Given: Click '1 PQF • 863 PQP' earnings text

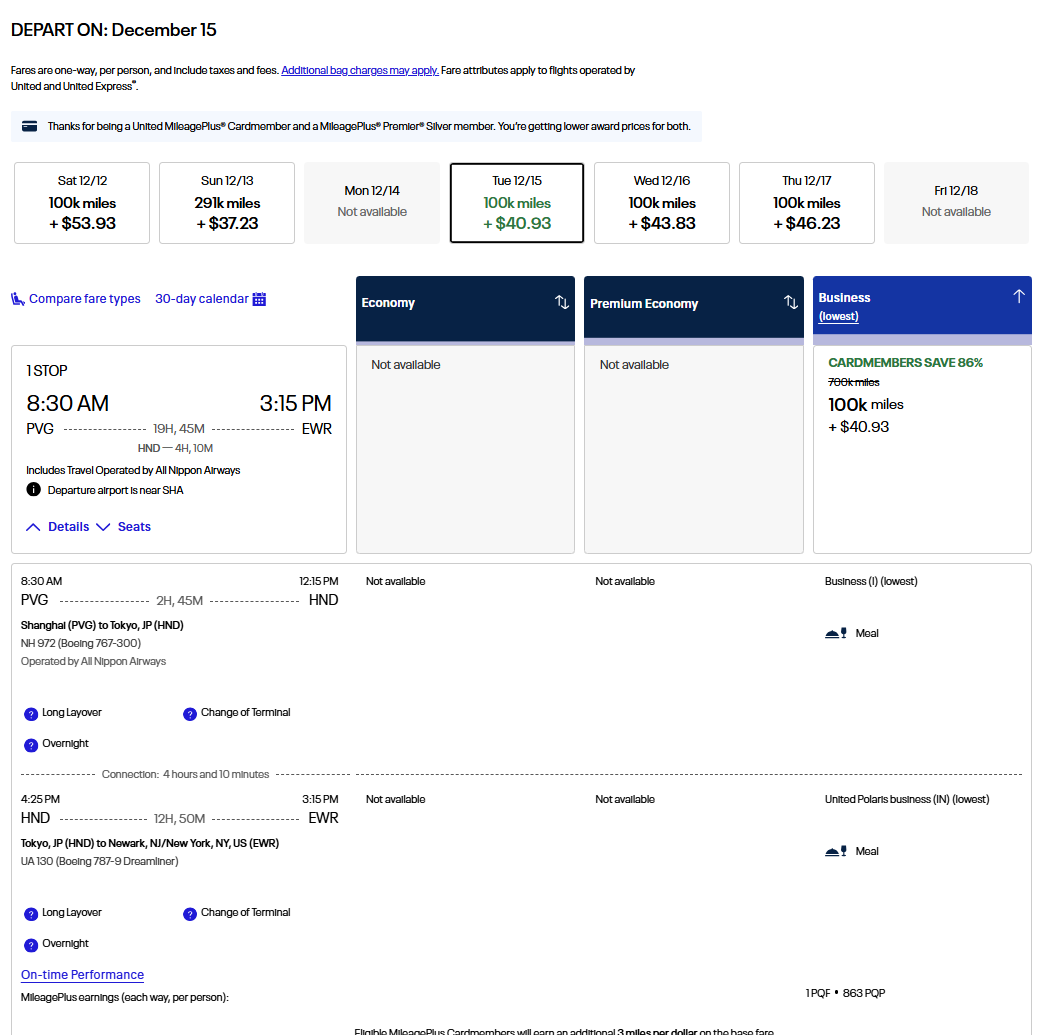Looking at the screenshot, I should [846, 993].
